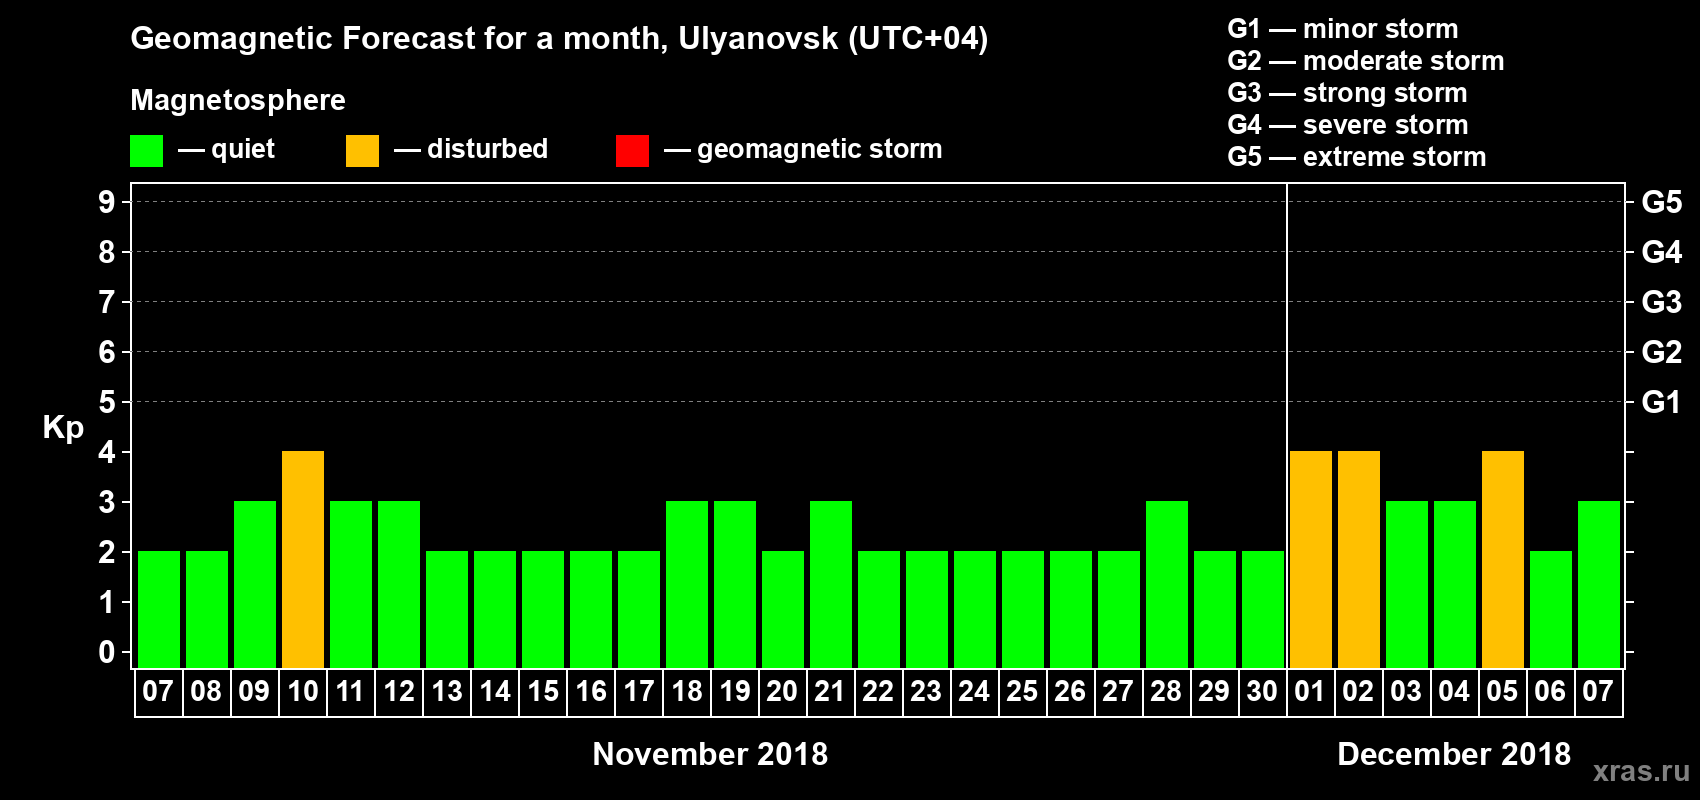Click the December 07 date label

1598,691
